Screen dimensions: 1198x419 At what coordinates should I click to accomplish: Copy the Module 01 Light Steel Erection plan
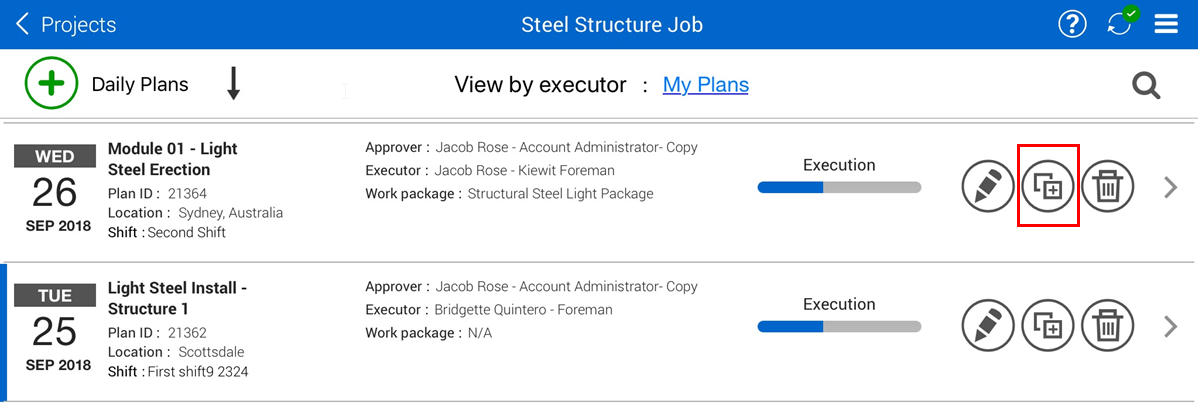coord(1048,186)
